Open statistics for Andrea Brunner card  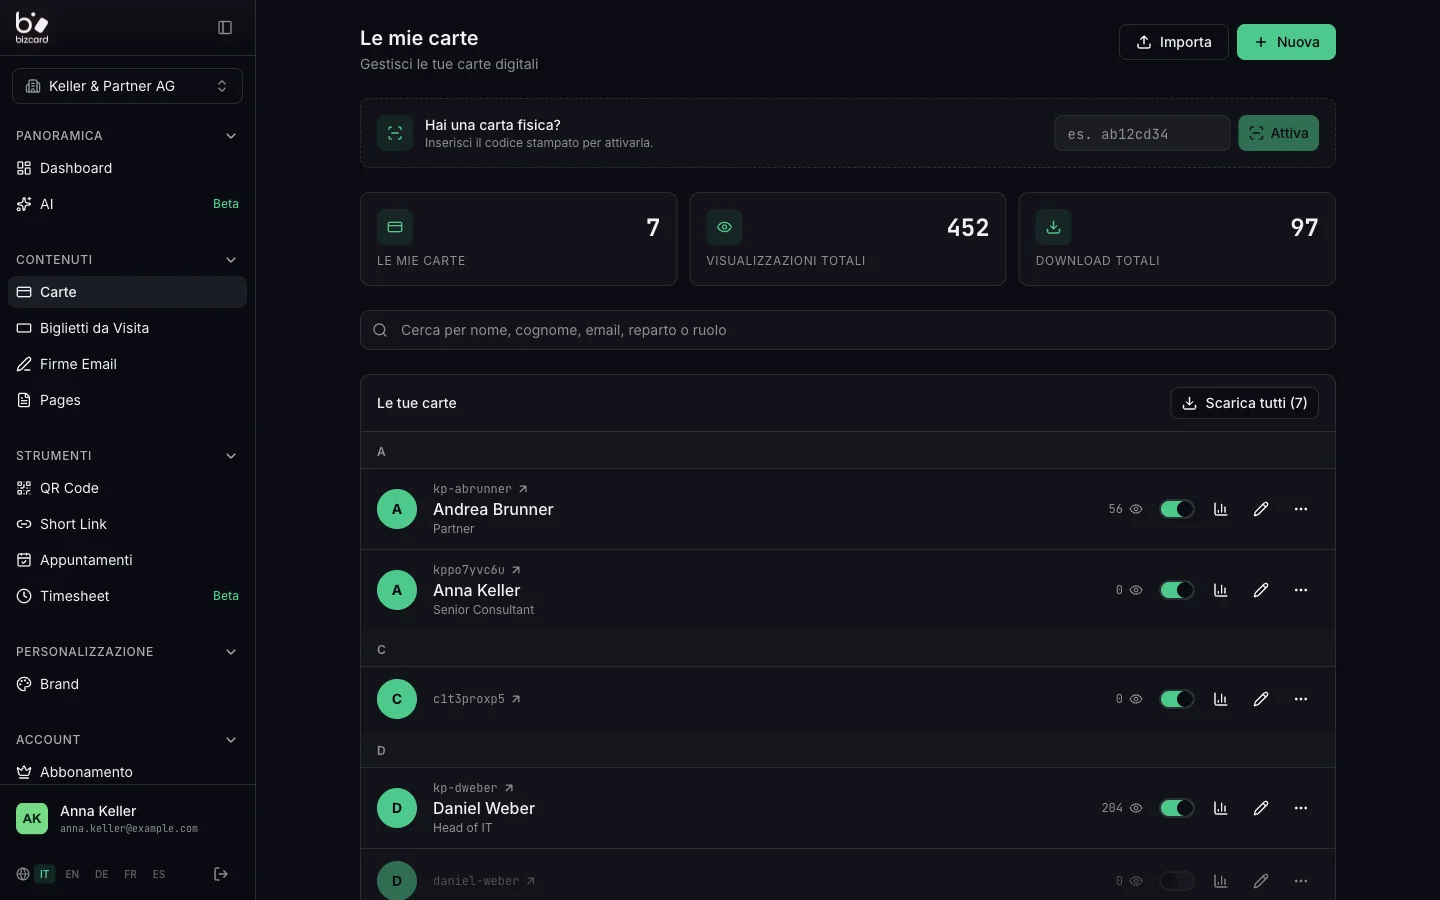click(x=1220, y=509)
